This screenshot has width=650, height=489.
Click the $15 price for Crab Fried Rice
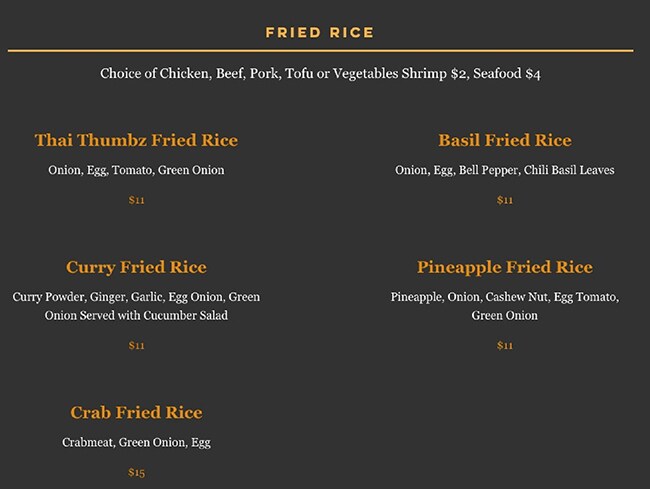[x=137, y=472]
